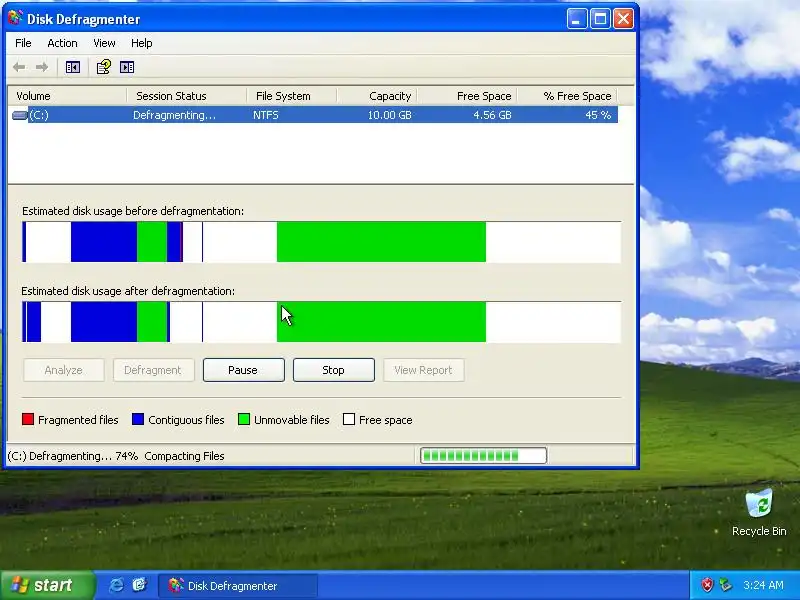Click the Stop button
800x600 pixels.
pos(334,370)
